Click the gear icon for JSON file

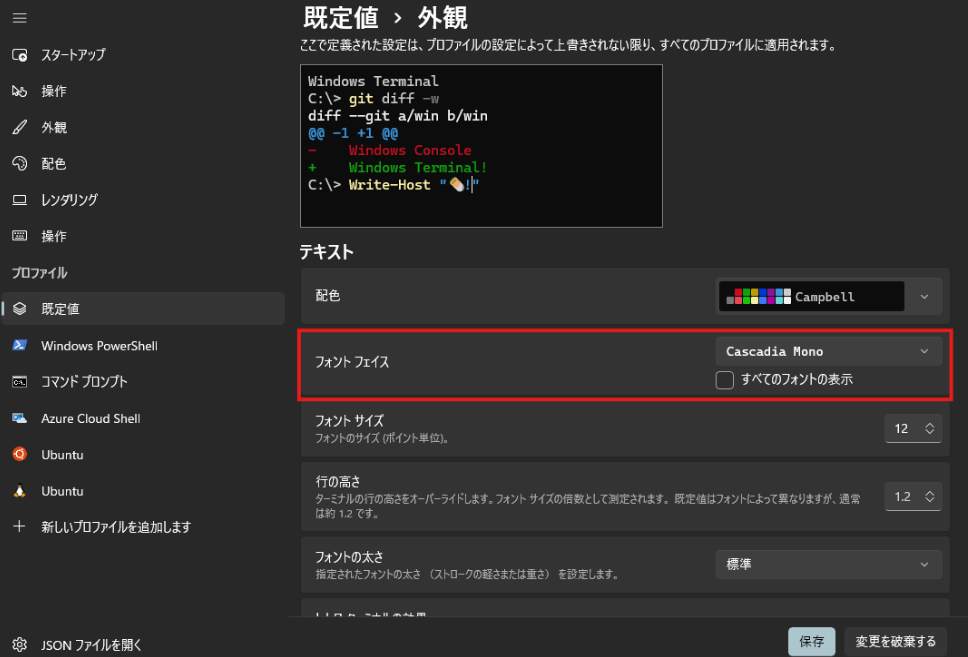20,645
